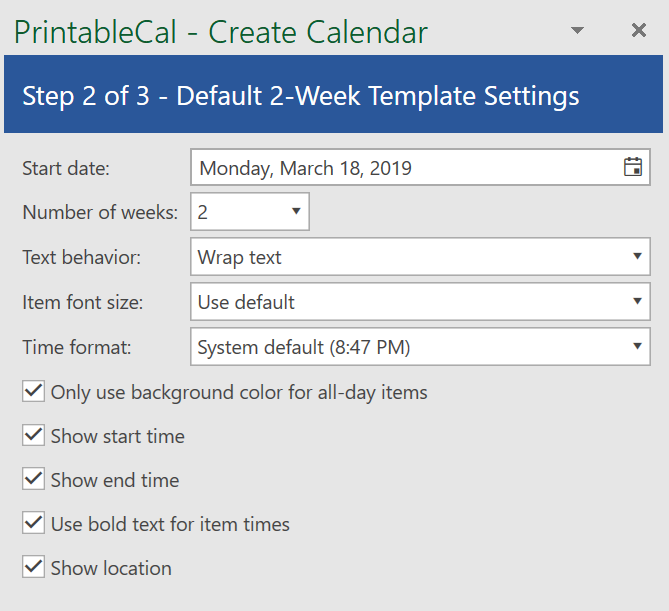This screenshot has width=669, height=611.
Task: Uncheck the Show location checkbox
Action: (33, 567)
